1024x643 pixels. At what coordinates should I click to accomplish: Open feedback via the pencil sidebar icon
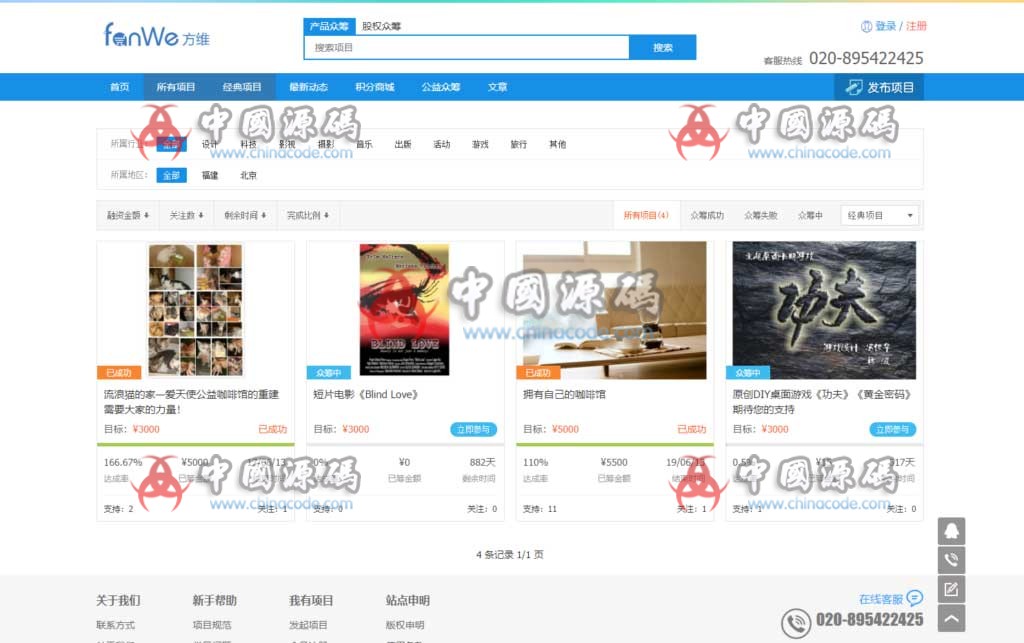[x=951, y=588]
